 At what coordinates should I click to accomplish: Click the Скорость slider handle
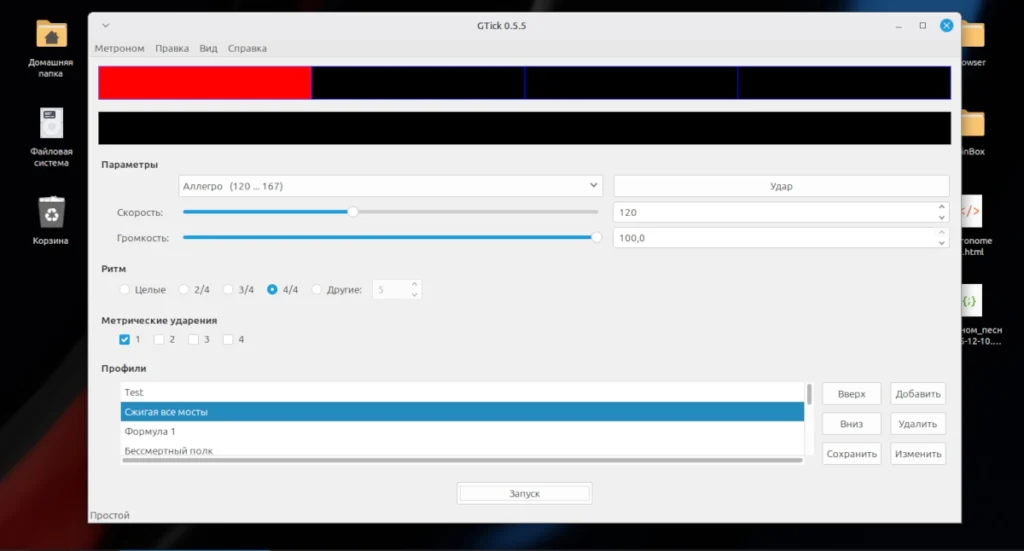(353, 212)
